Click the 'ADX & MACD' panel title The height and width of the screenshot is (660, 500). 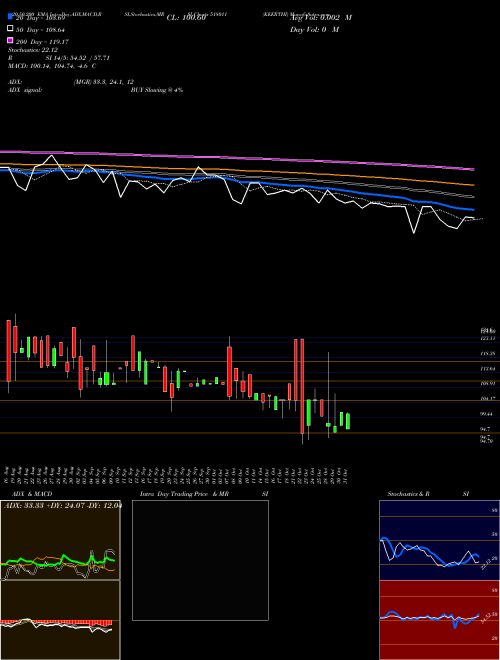pyautogui.click(x=32, y=494)
